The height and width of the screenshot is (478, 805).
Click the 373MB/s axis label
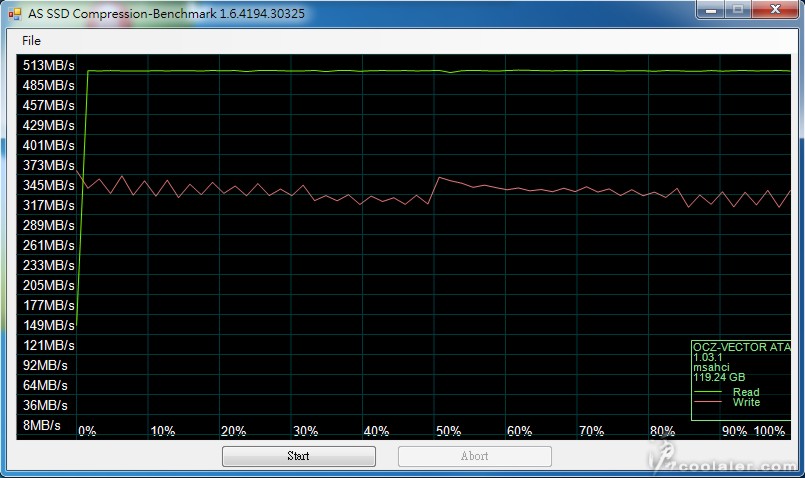coord(49,165)
